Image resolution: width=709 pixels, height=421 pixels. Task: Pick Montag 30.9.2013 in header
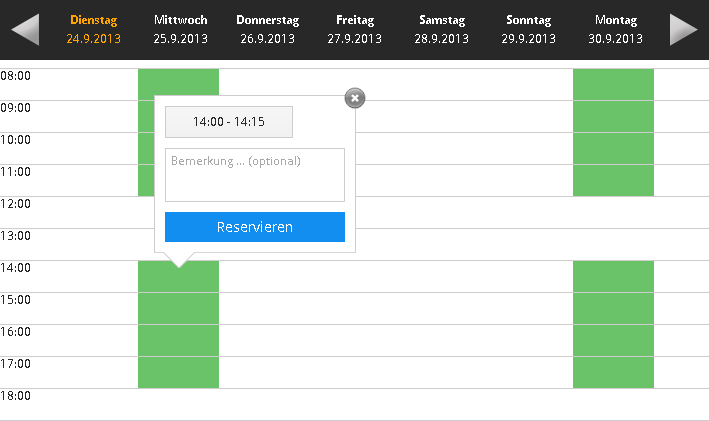[615, 29]
